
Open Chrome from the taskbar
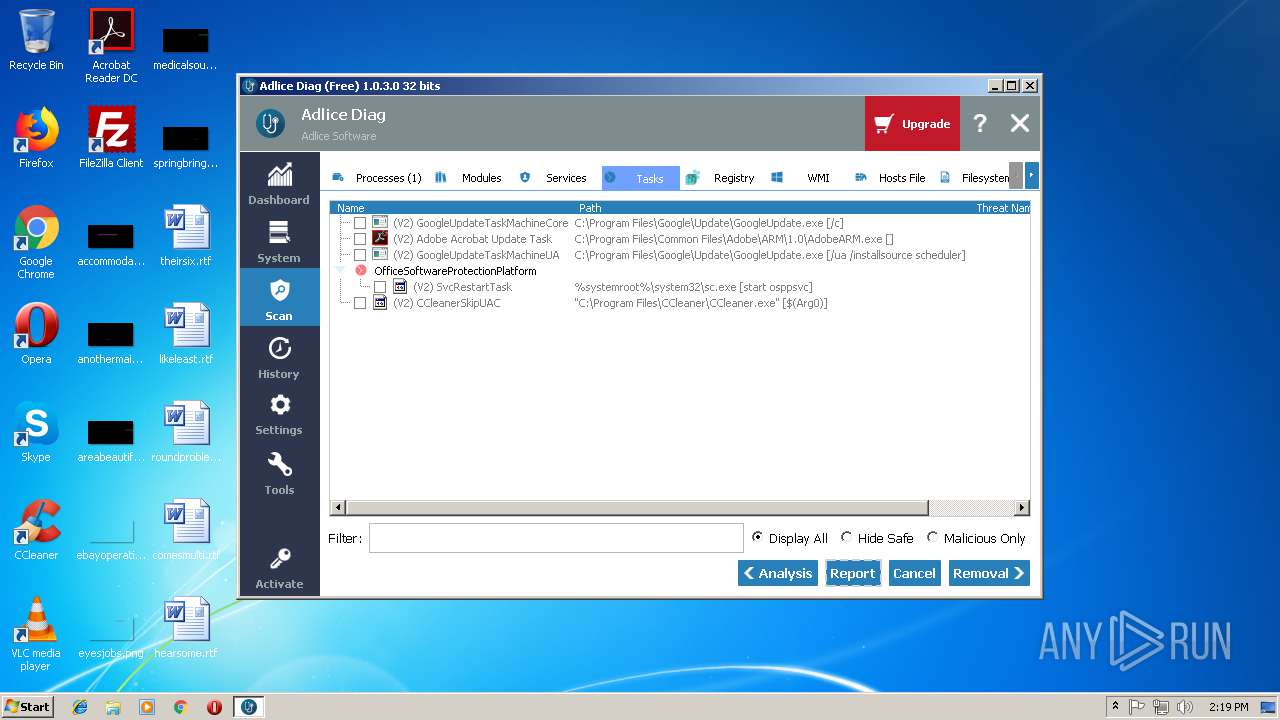tap(180, 706)
